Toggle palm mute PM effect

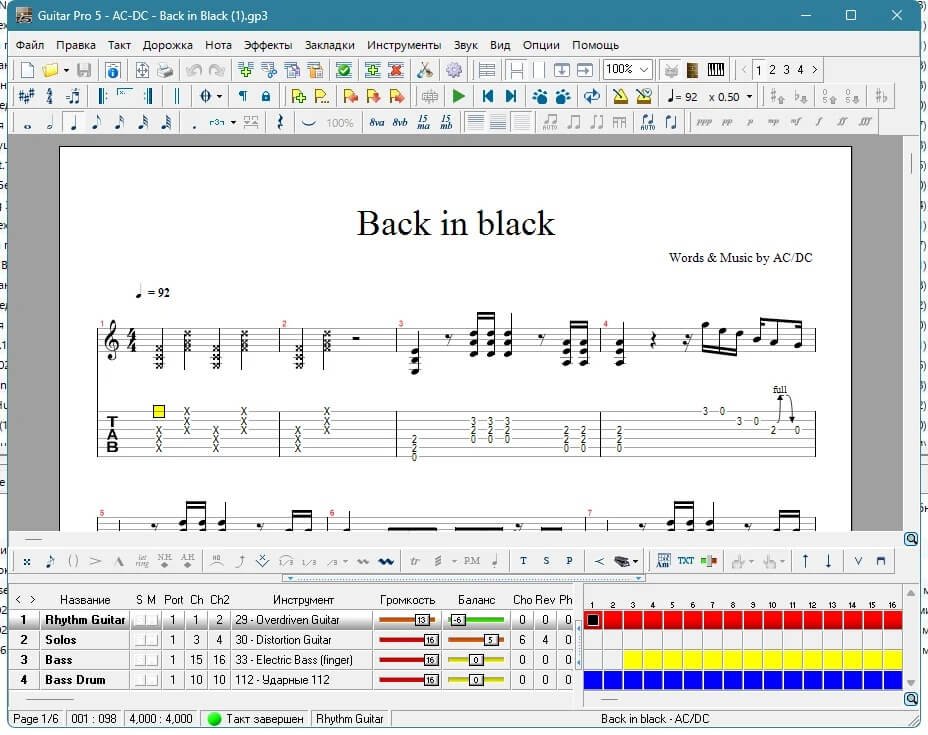coord(472,560)
